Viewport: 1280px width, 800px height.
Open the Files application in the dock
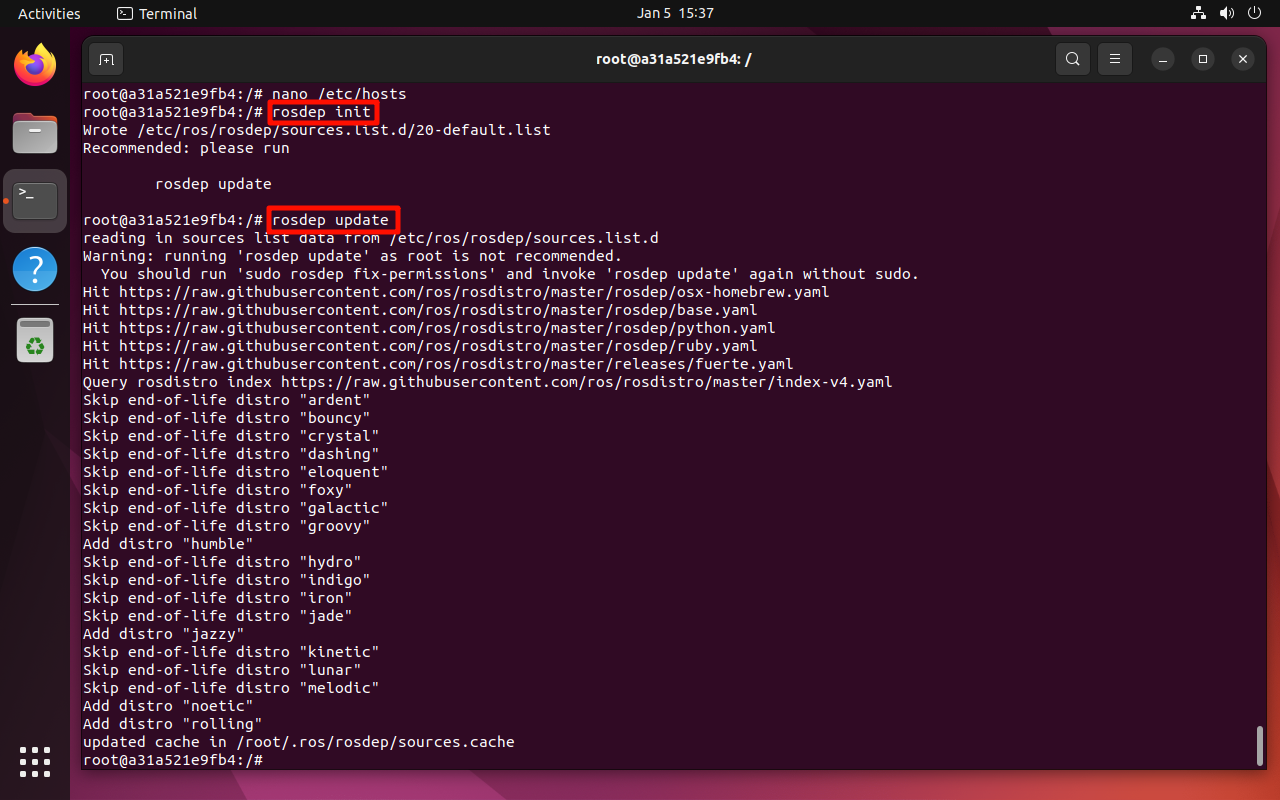pos(35,133)
